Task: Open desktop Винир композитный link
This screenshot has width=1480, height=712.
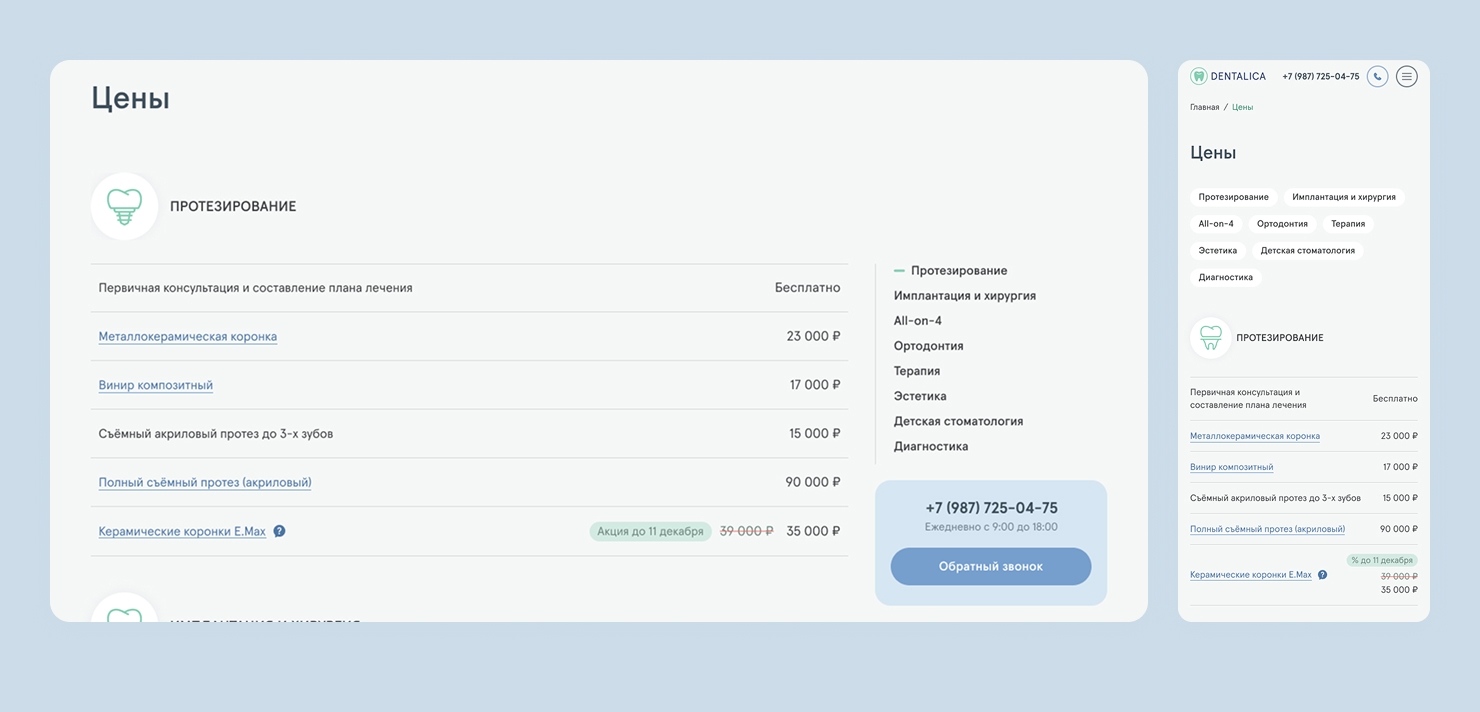Action: tap(156, 385)
